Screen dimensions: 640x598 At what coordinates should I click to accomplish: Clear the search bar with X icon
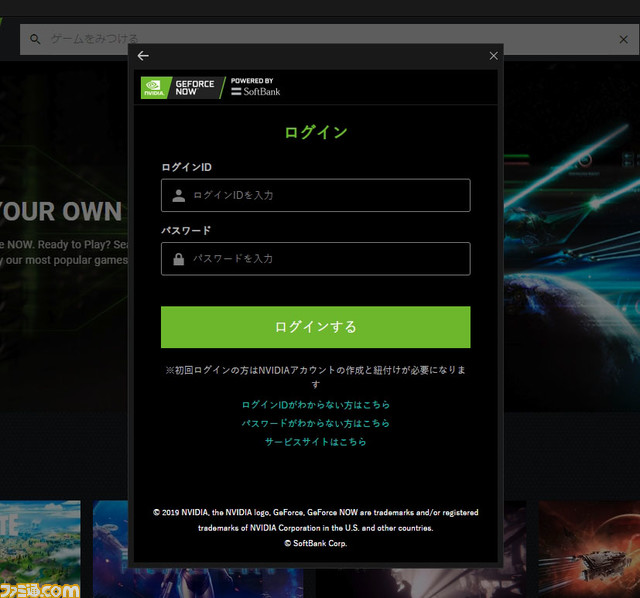(x=623, y=39)
